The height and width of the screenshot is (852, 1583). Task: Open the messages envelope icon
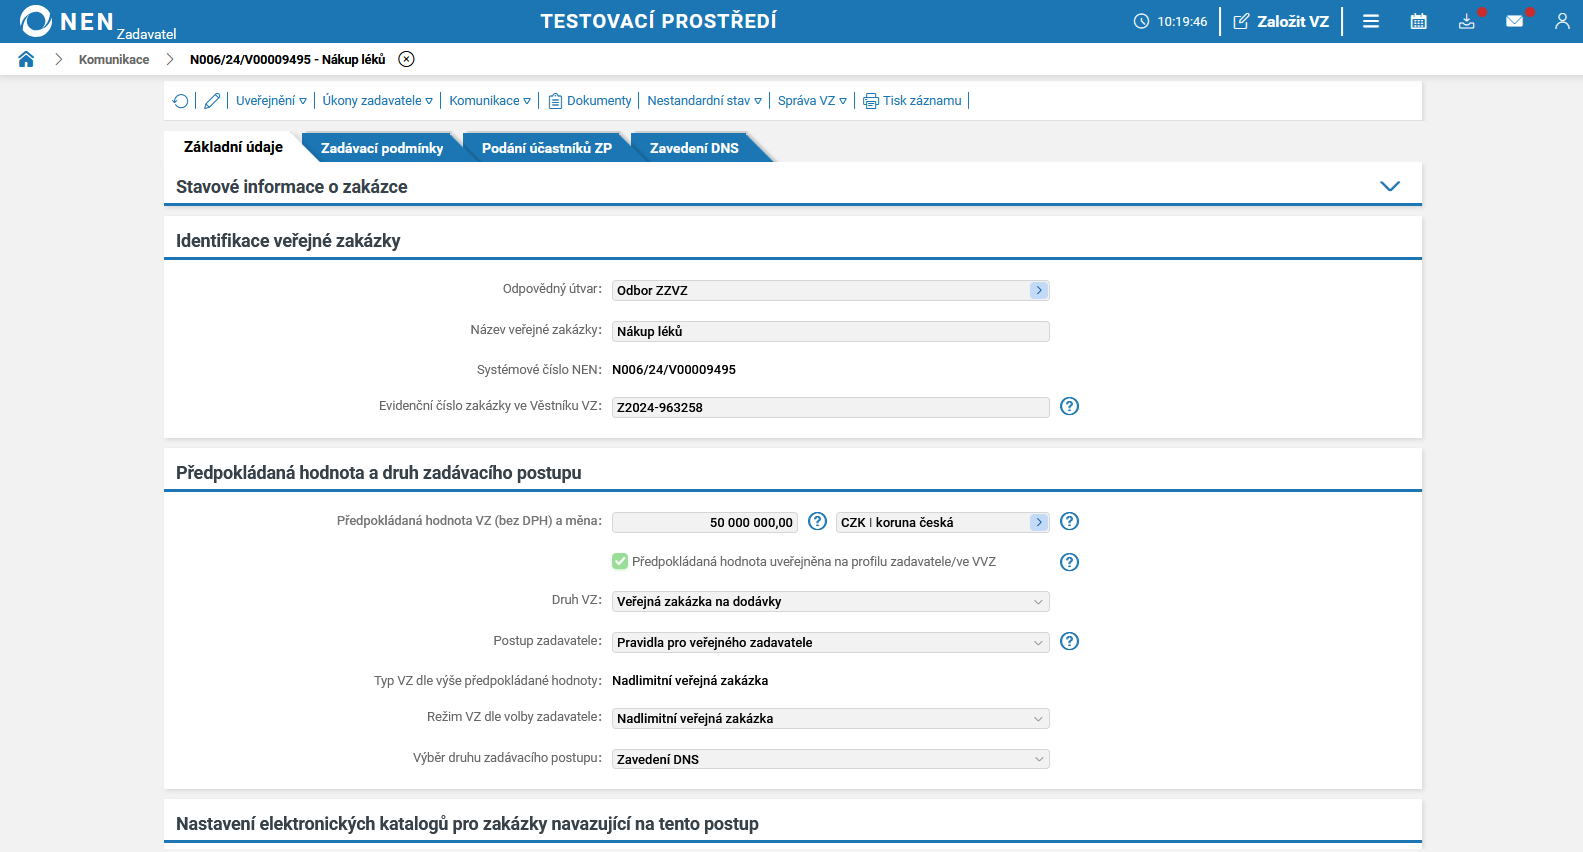point(1514,21)
